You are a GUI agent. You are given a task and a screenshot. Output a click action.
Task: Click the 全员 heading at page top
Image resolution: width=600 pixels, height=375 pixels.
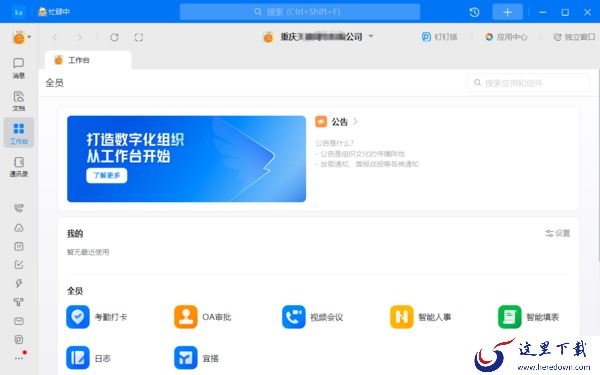(54, 83)
